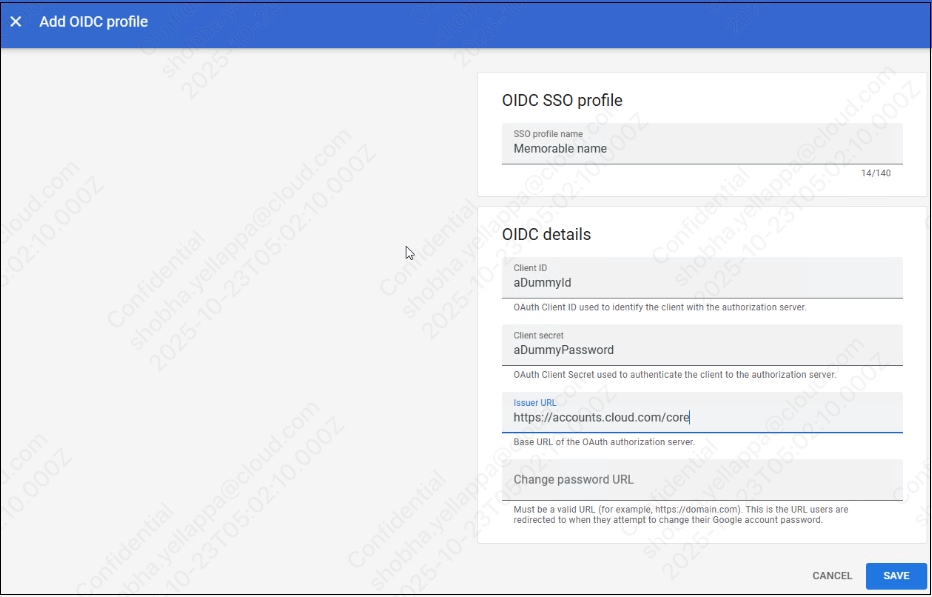The width and height of the screenshot is (932, 597).
Task: Click the OIDC SSO profile heading
Action: tap(562, 100)
